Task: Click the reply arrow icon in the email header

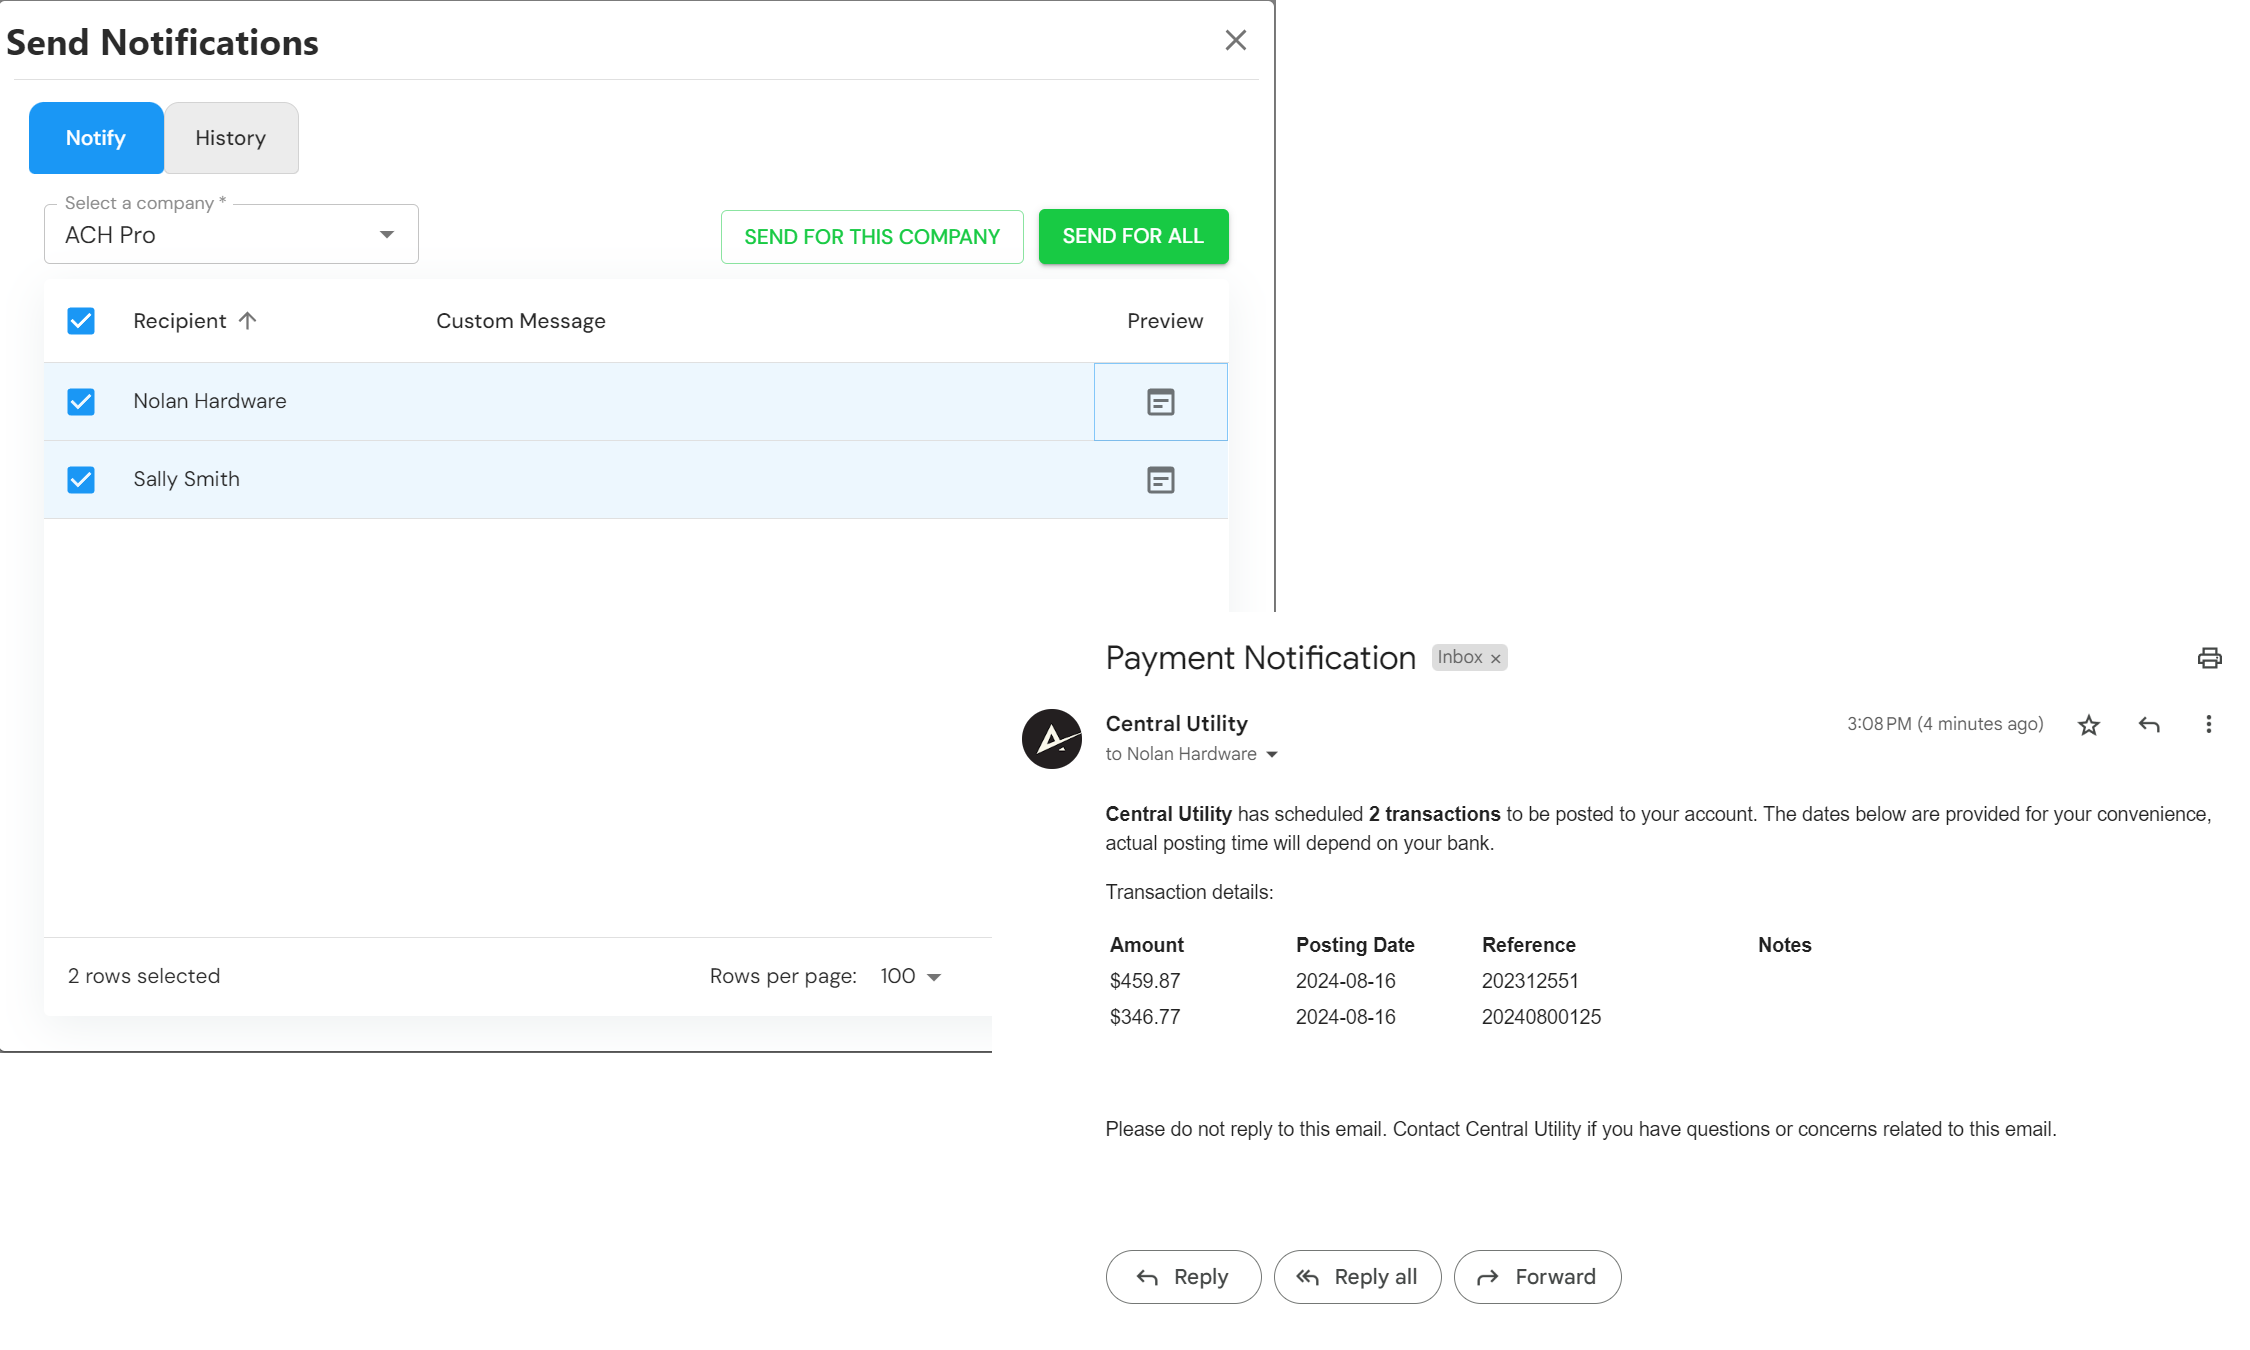Action: pos(2149,725)
